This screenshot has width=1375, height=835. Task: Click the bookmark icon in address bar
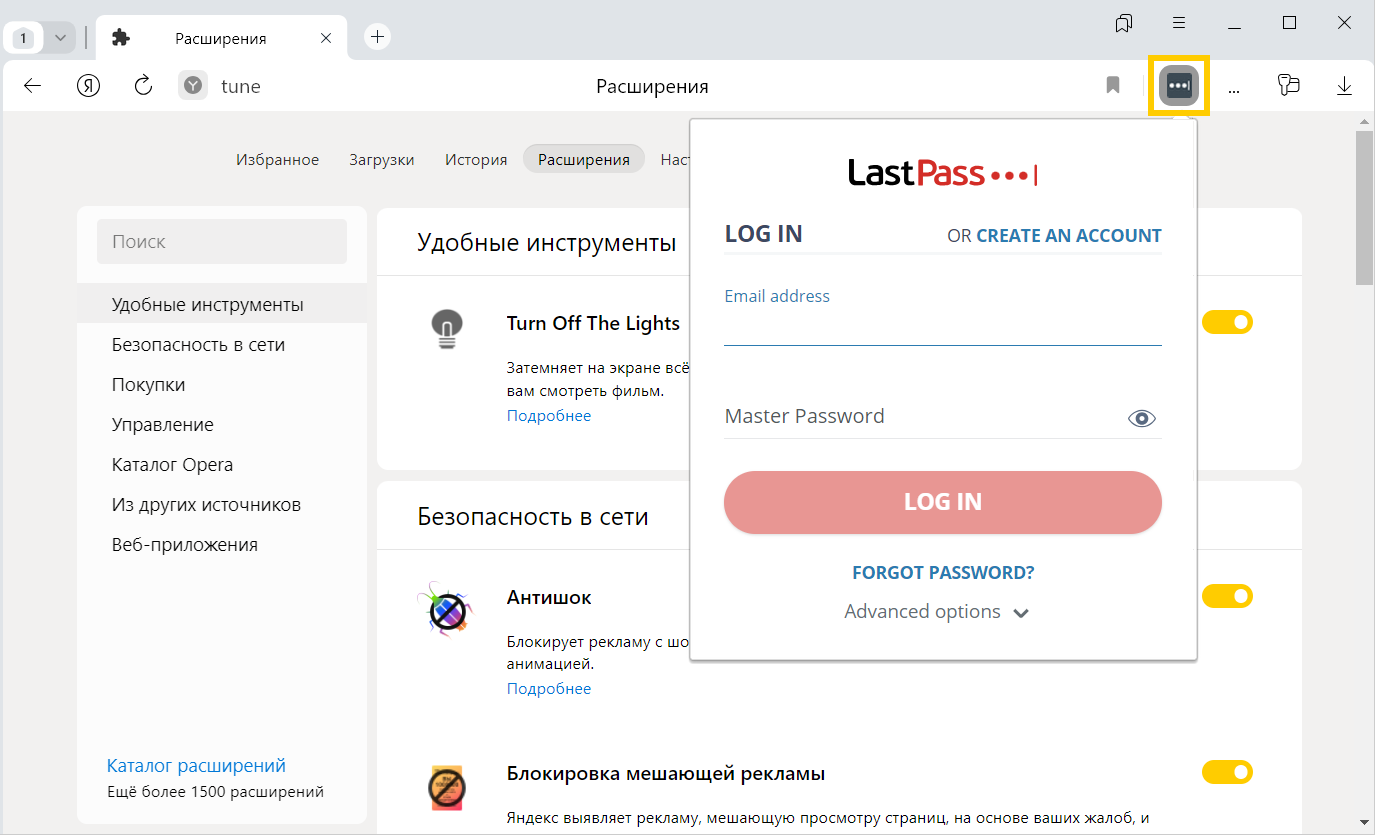click(x=1113, y=86)
